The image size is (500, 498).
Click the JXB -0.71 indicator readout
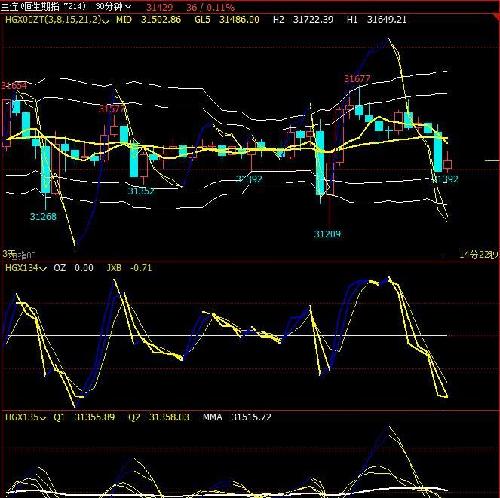(x=129, y=268)
